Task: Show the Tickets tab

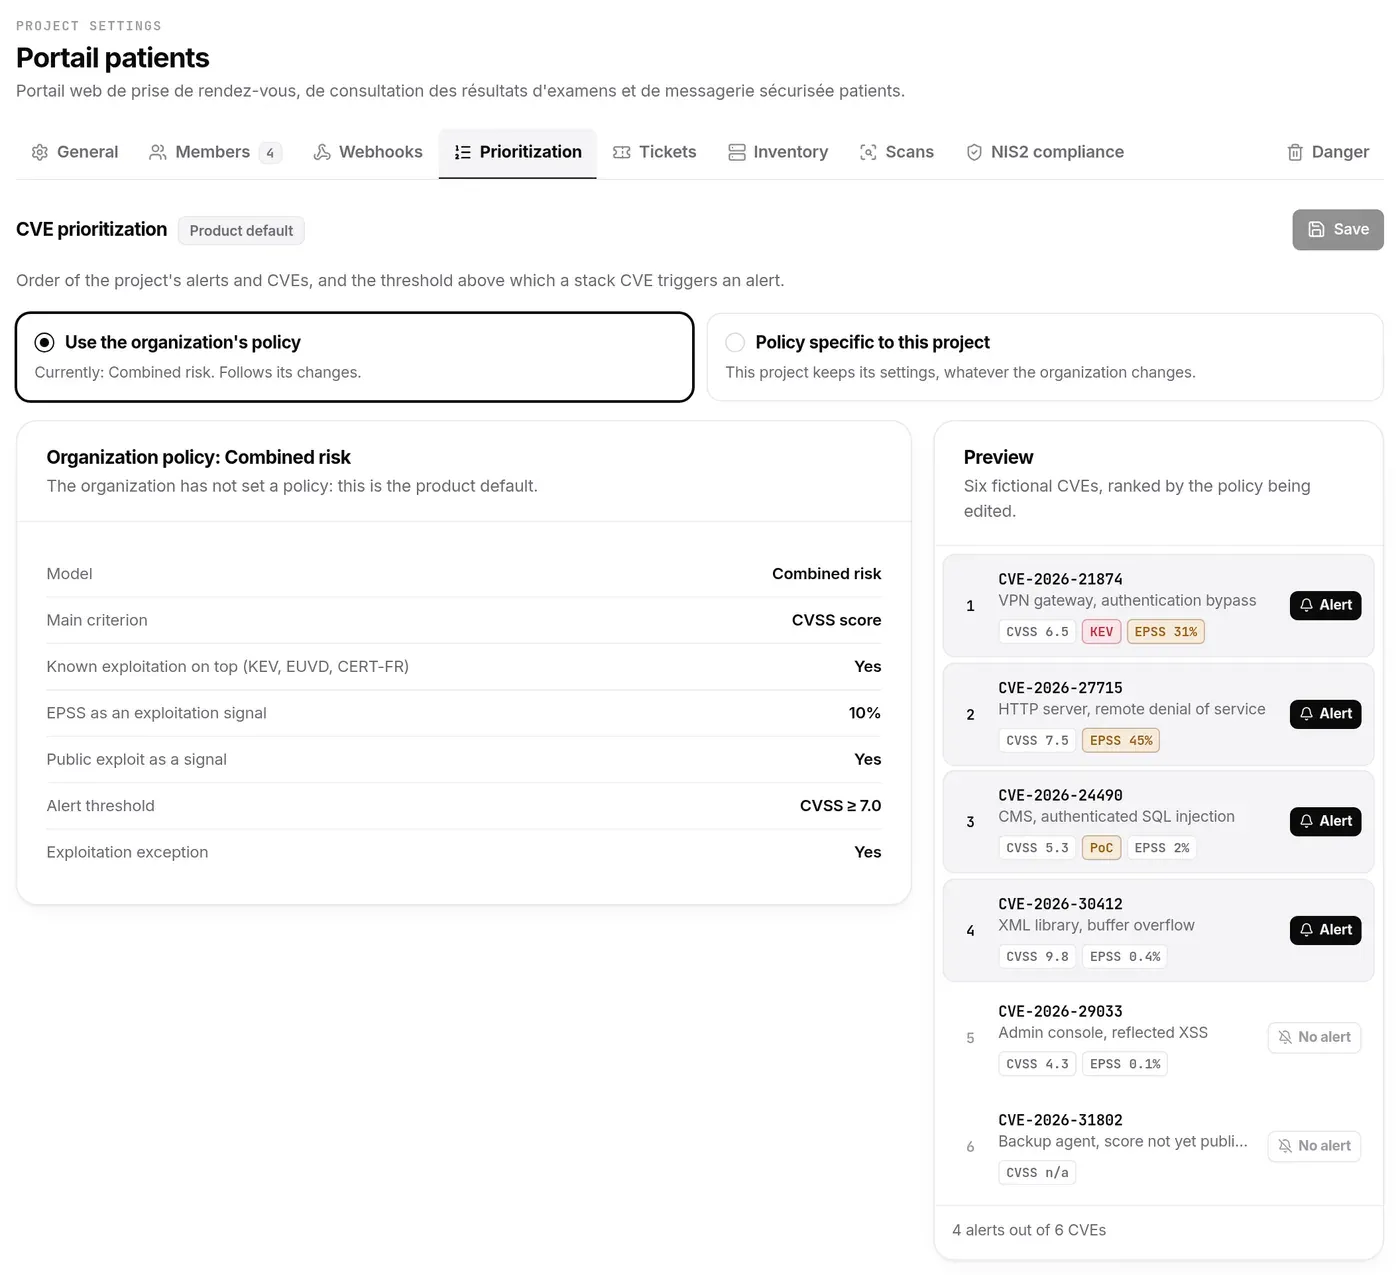Action: (655, 152)
